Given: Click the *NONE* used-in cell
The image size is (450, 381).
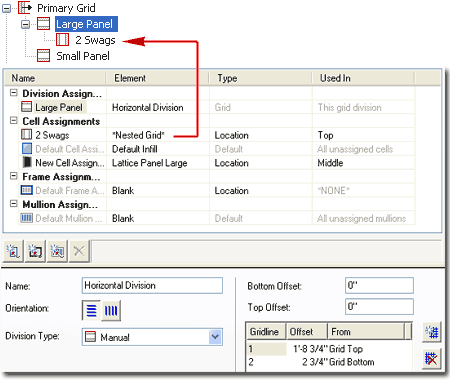Looking at the screenshot, I should coord(333,191).
